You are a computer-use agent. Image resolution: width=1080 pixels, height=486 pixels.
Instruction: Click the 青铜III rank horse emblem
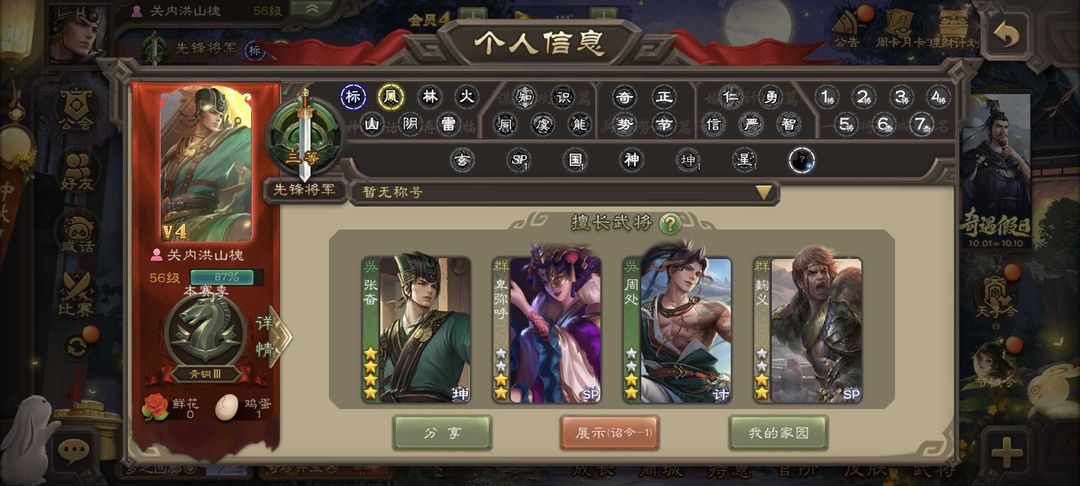click(x=206, y=332)
